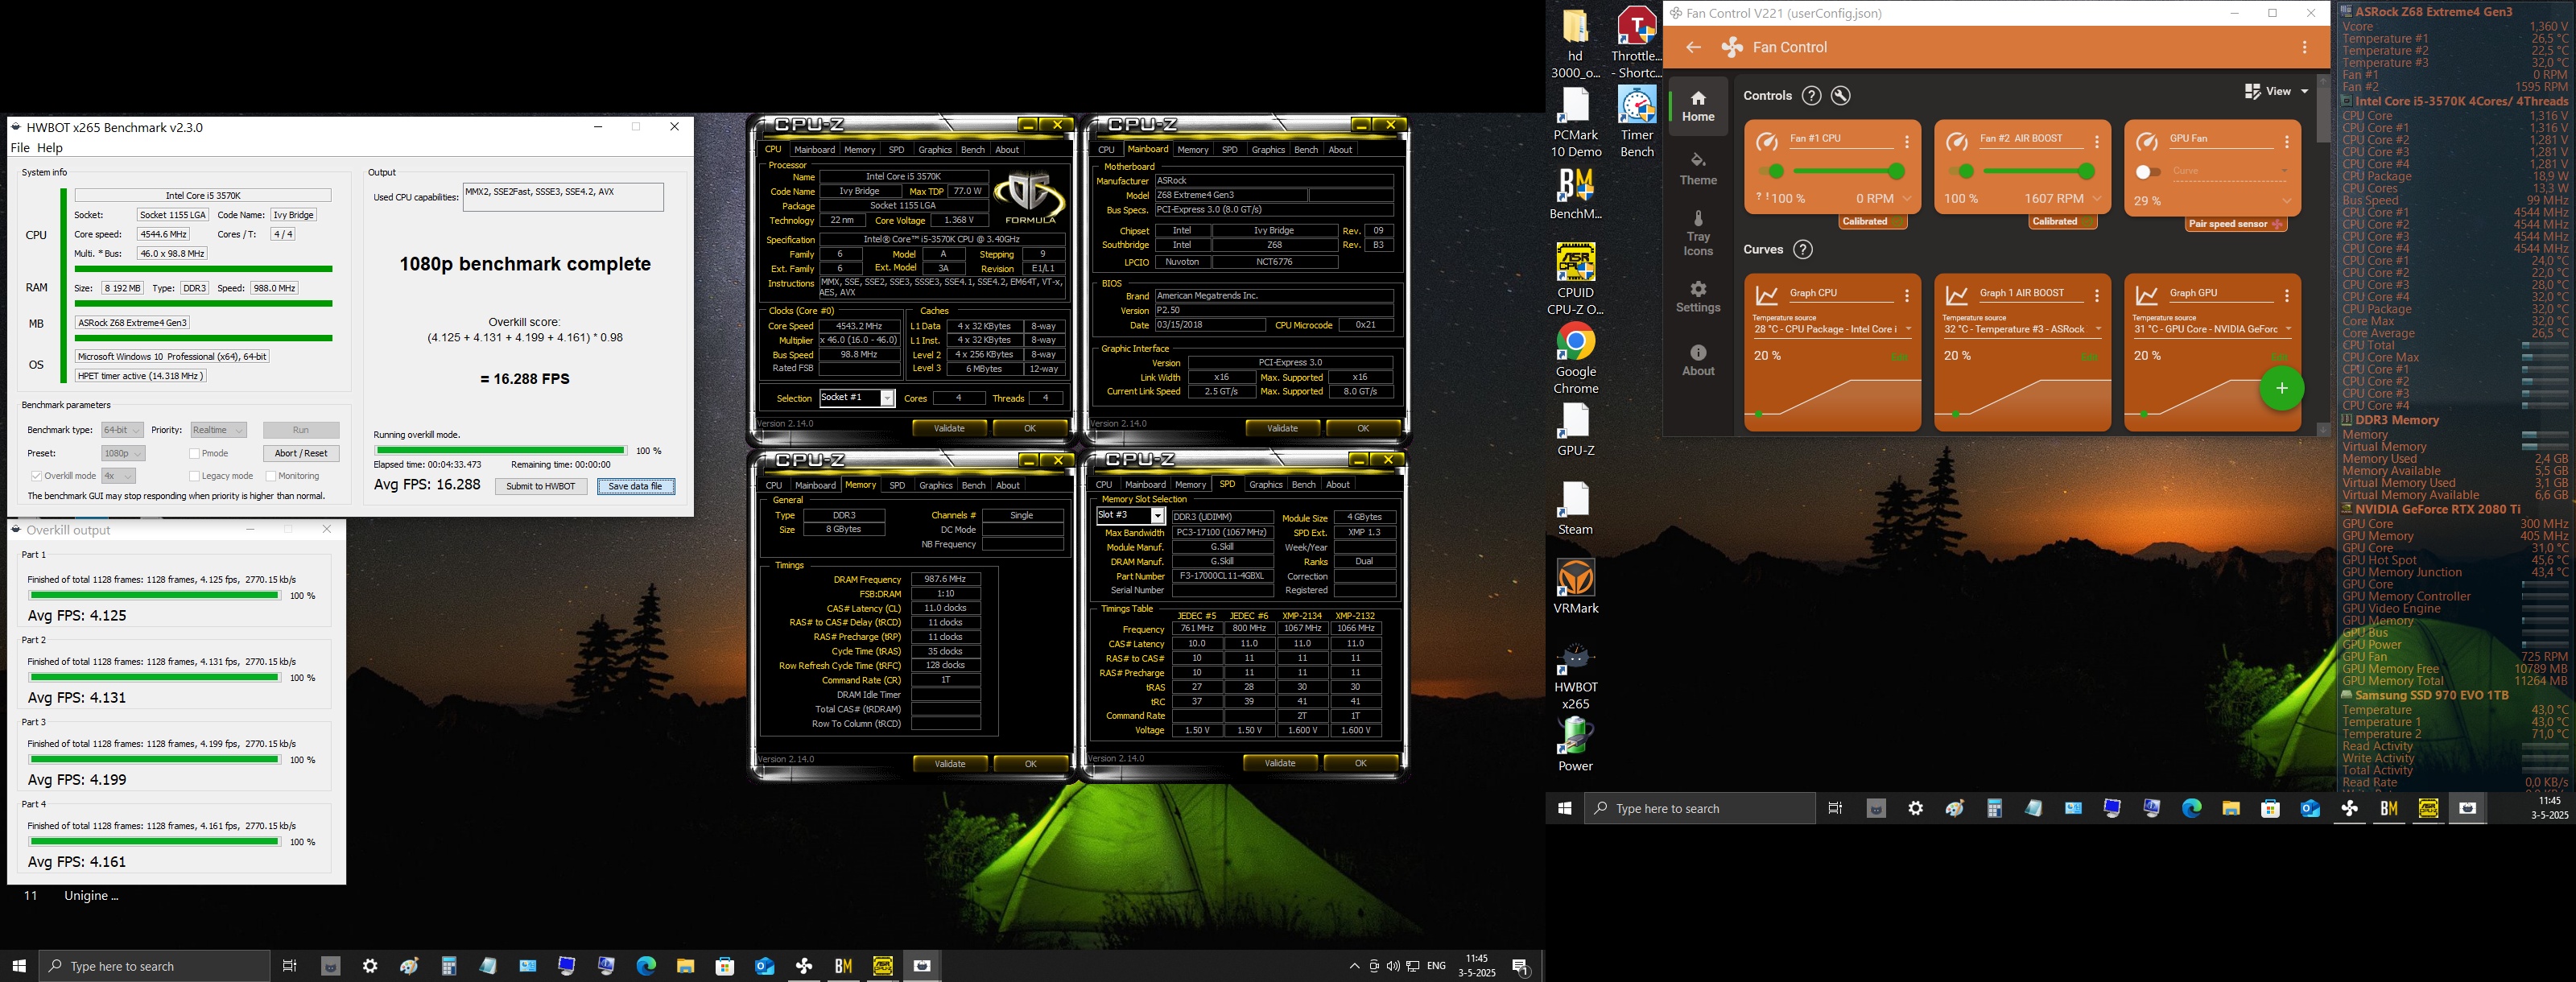
Task: Click Save data file button
Action: click(x=636, y=486)
